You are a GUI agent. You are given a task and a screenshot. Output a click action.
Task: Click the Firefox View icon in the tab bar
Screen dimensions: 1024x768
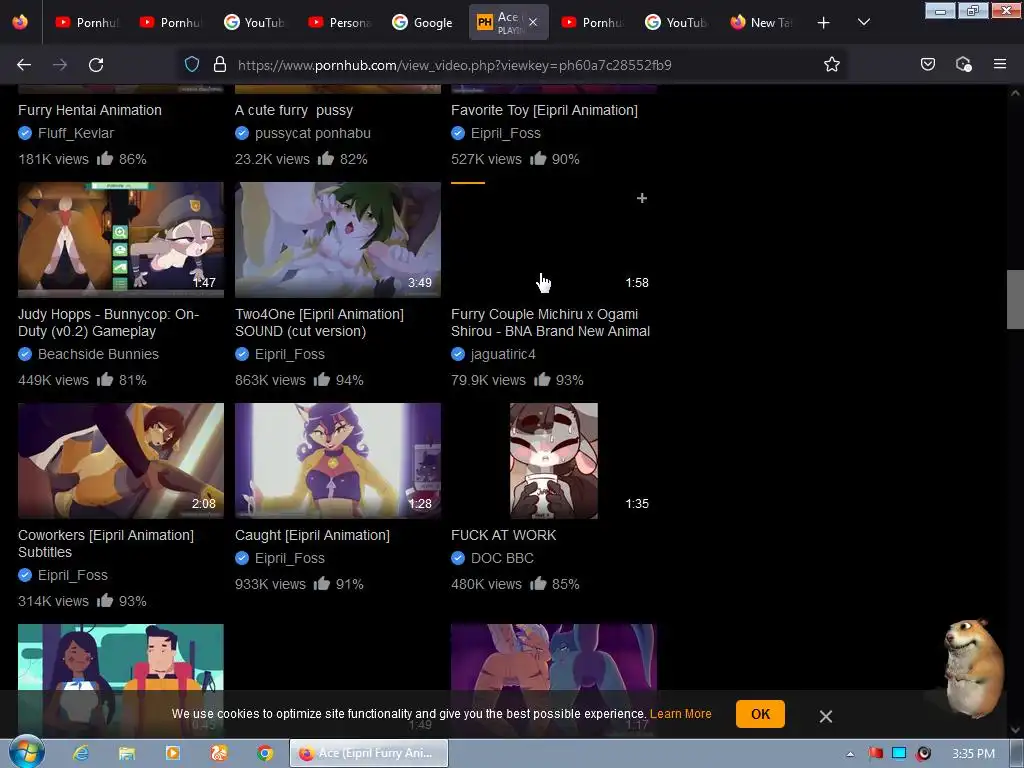[20, 22]
